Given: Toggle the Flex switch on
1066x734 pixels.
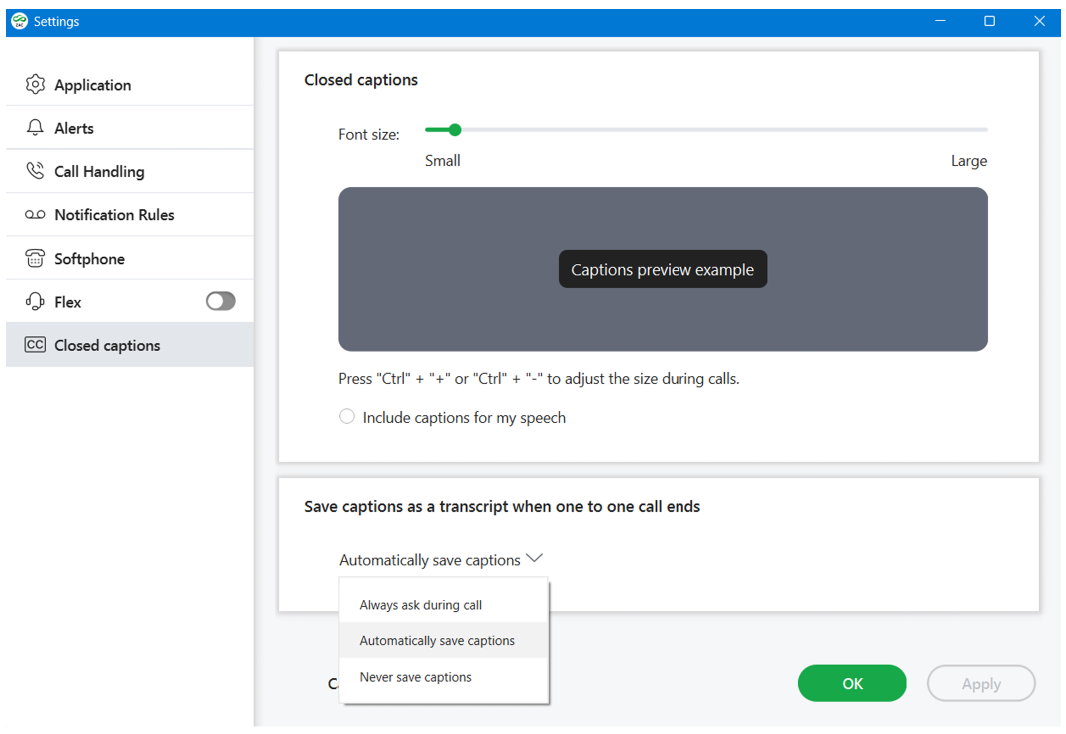Looking at the screenshot, I should pos(221,301).
